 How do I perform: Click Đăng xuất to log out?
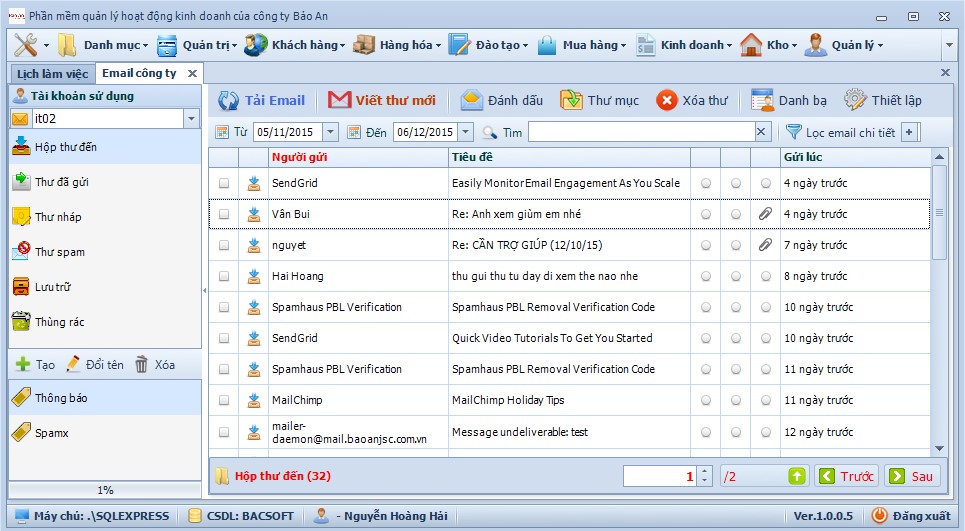click(x=911, y=516)
